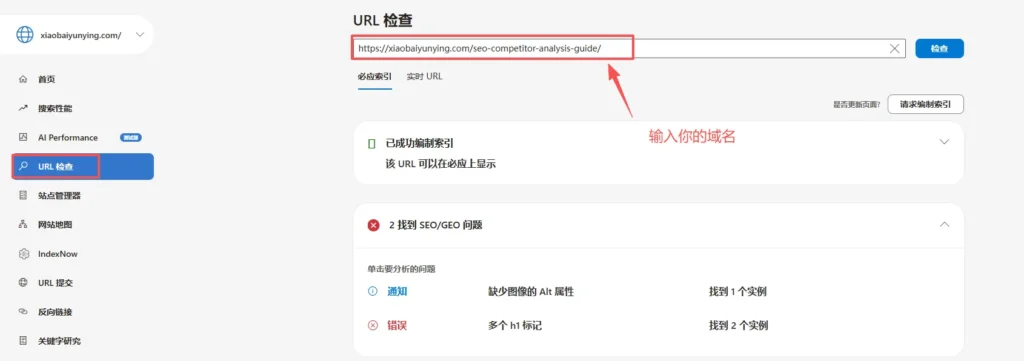This screenshot has width=1024, height=361.
Task: Click the green status icon by 已成功编制索引
Action: tap(372, 144)
